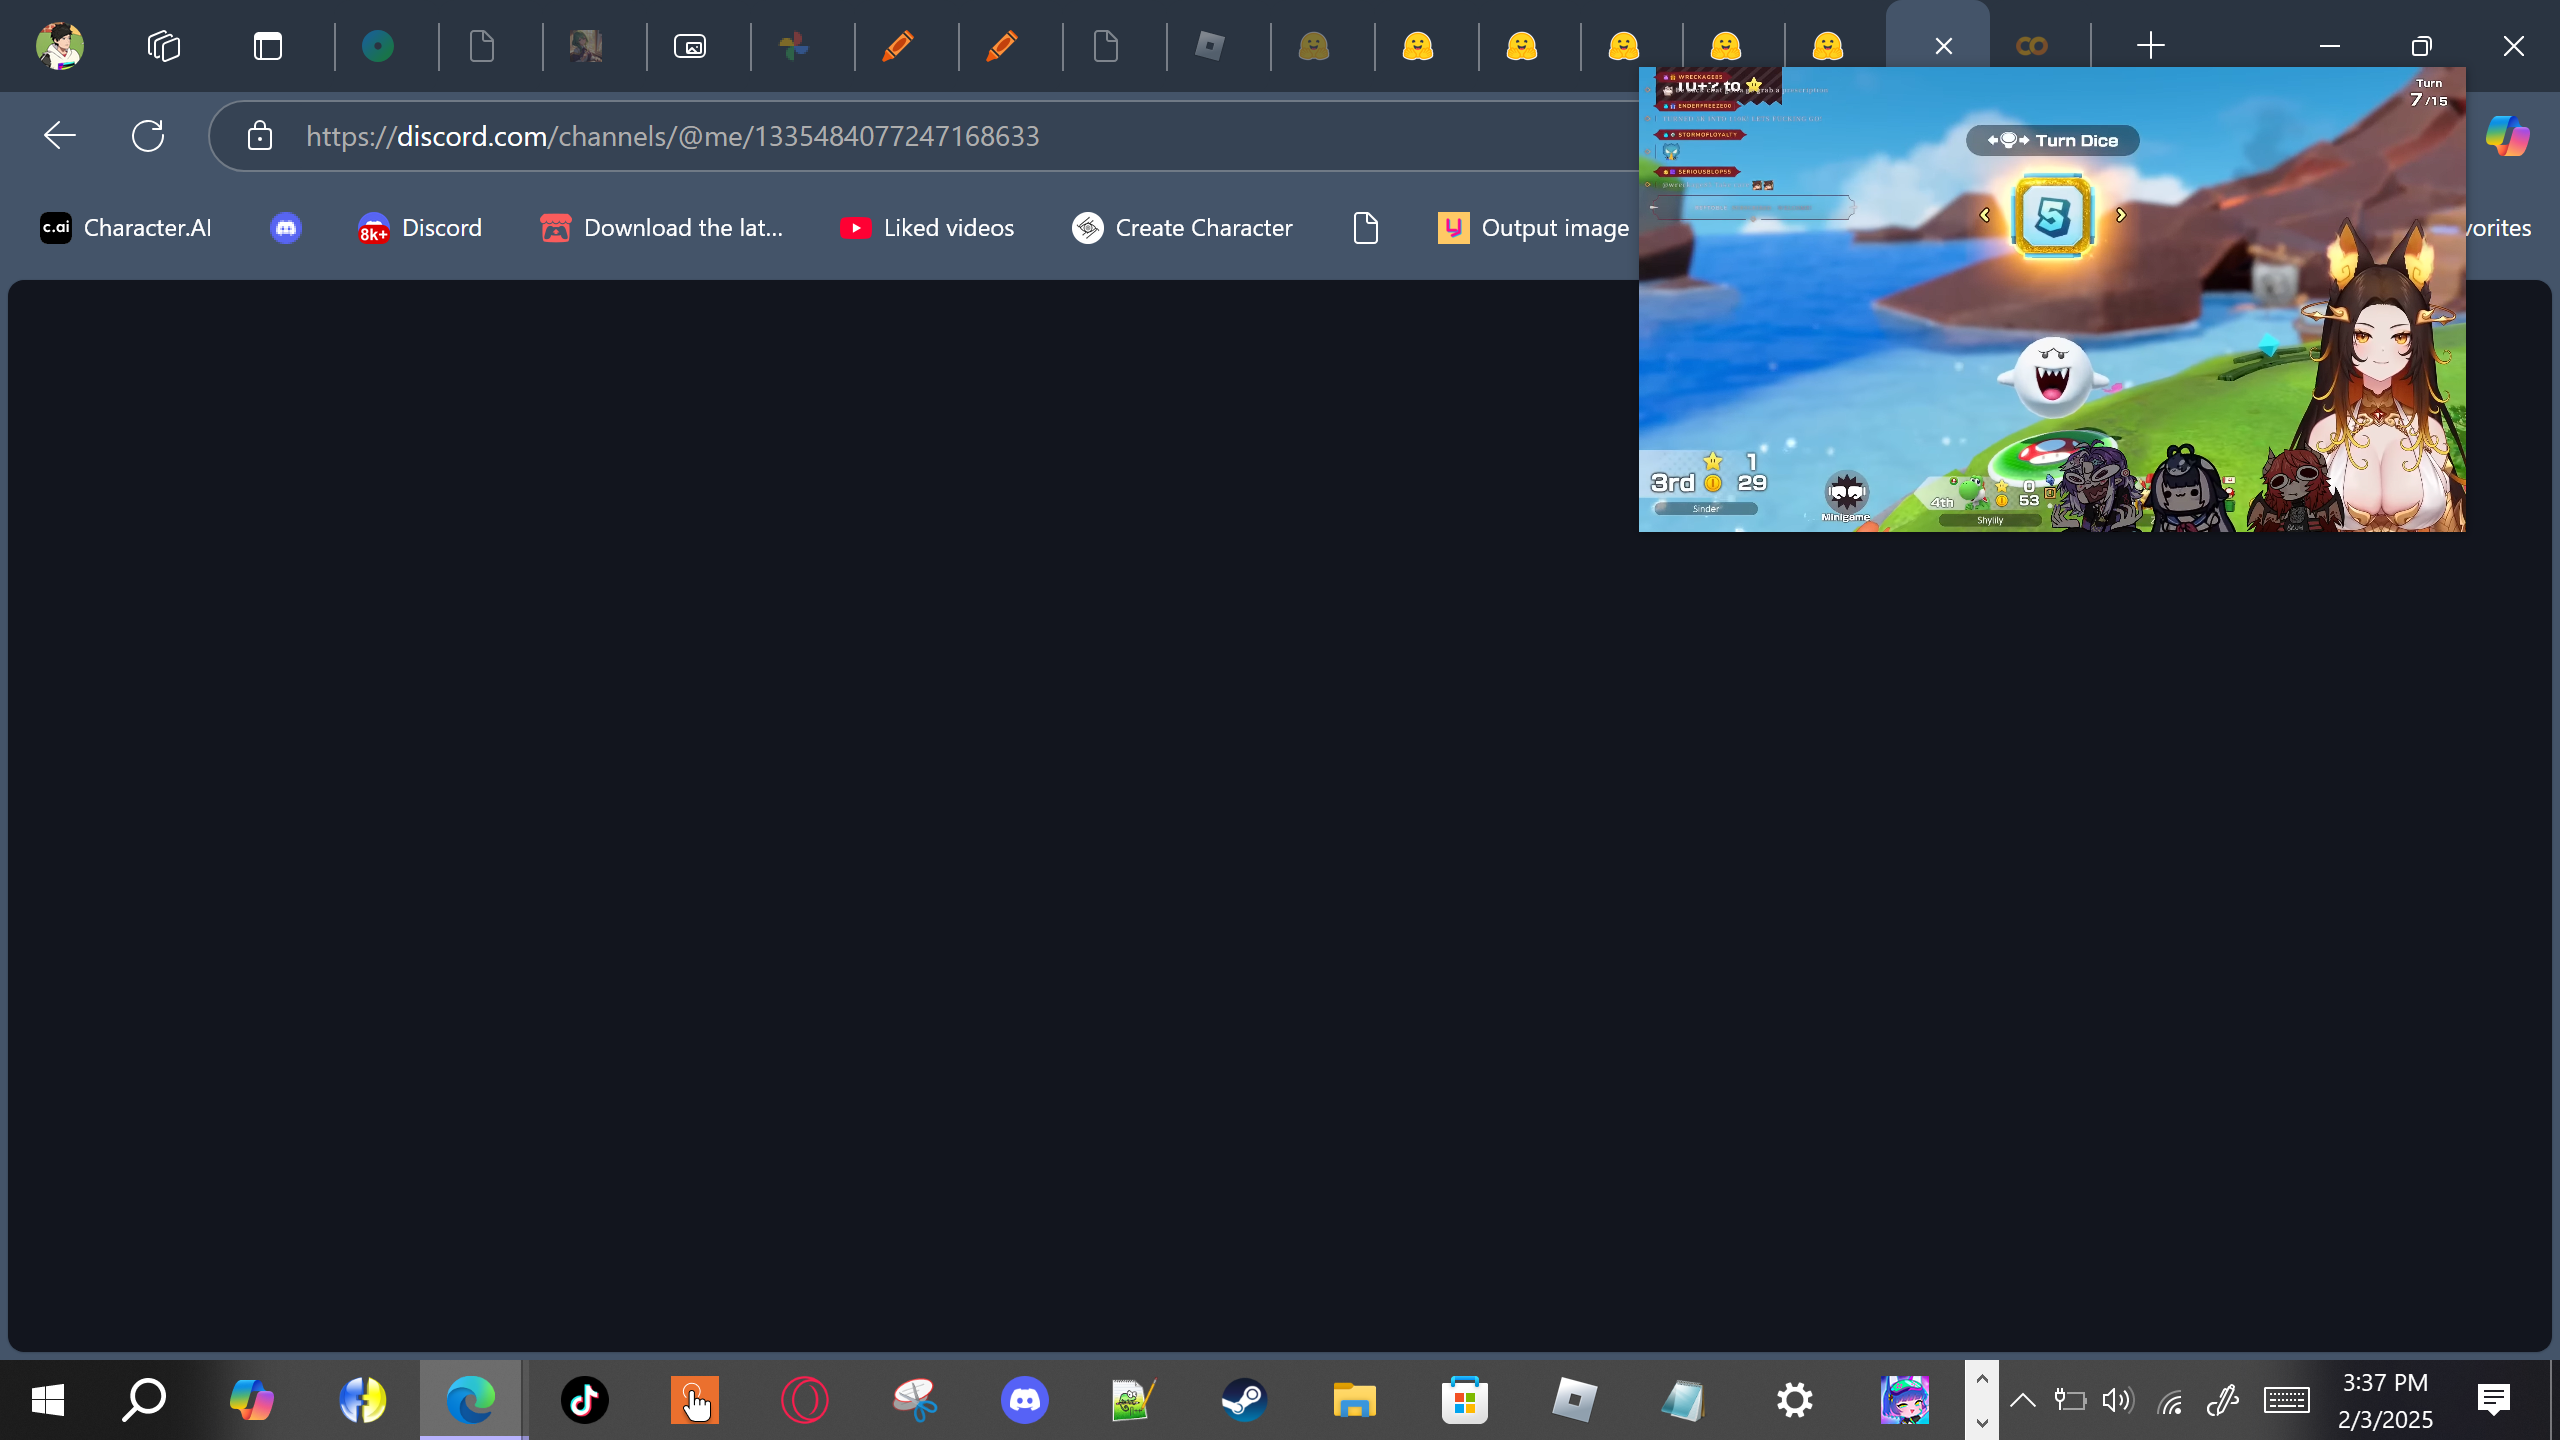Viewport: 2560px width, 1440px height.
Task: Open the Windows Start menu
Action: point(47,1400)
